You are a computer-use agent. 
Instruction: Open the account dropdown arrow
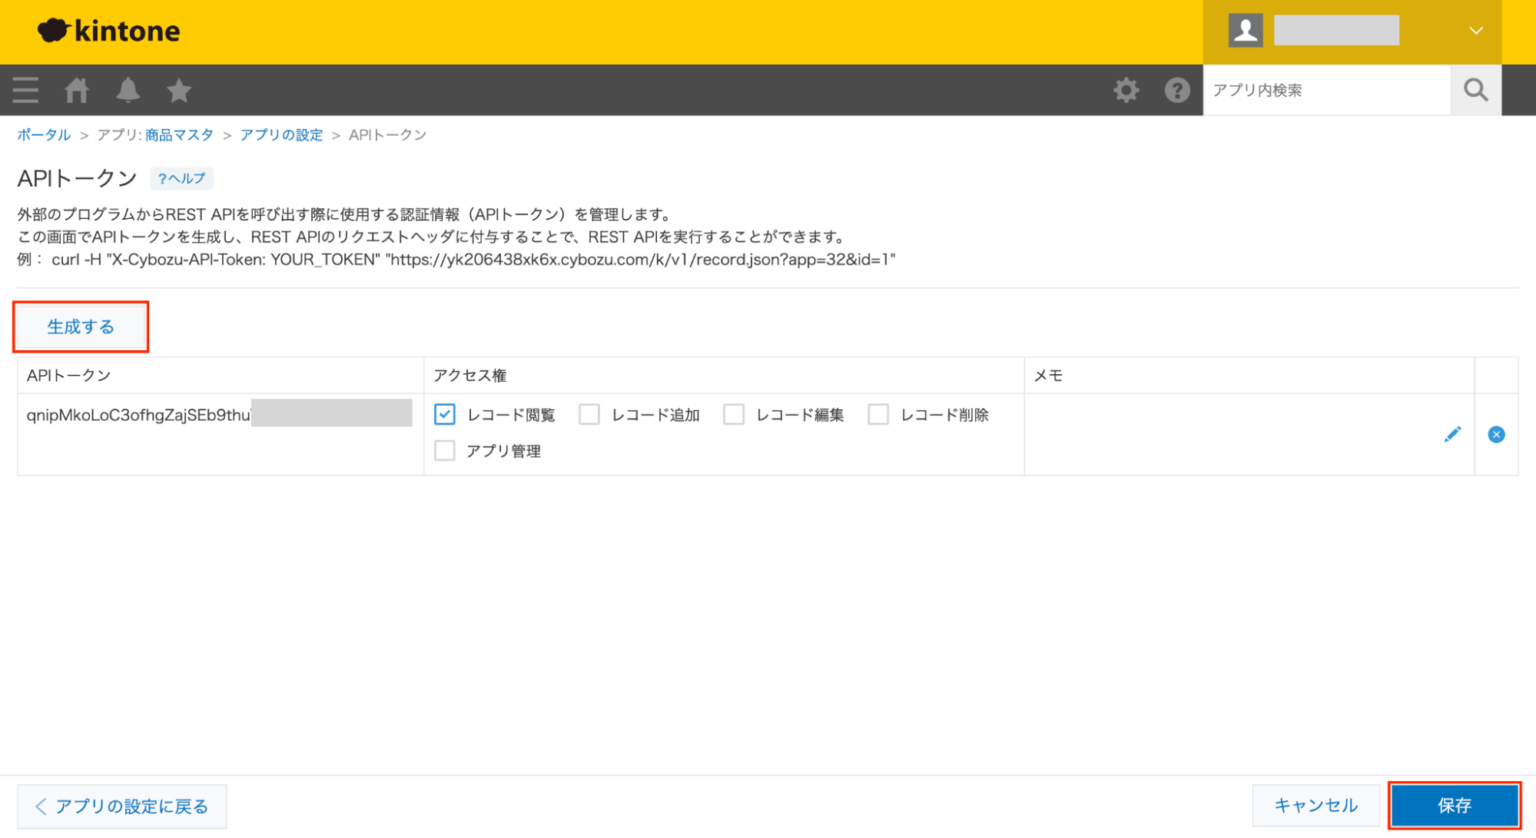tap(1476, 30)
